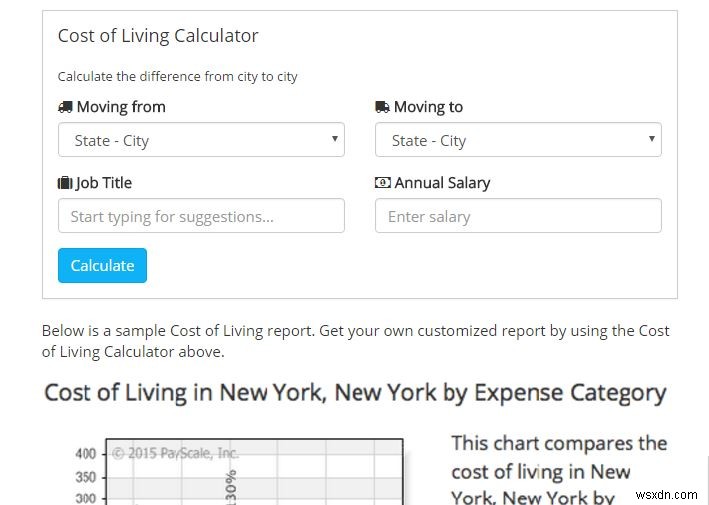This screenshot has width=709, height=505.
Task: Click the PayScale copyright watermark in the chart
Action: [176, 453]
